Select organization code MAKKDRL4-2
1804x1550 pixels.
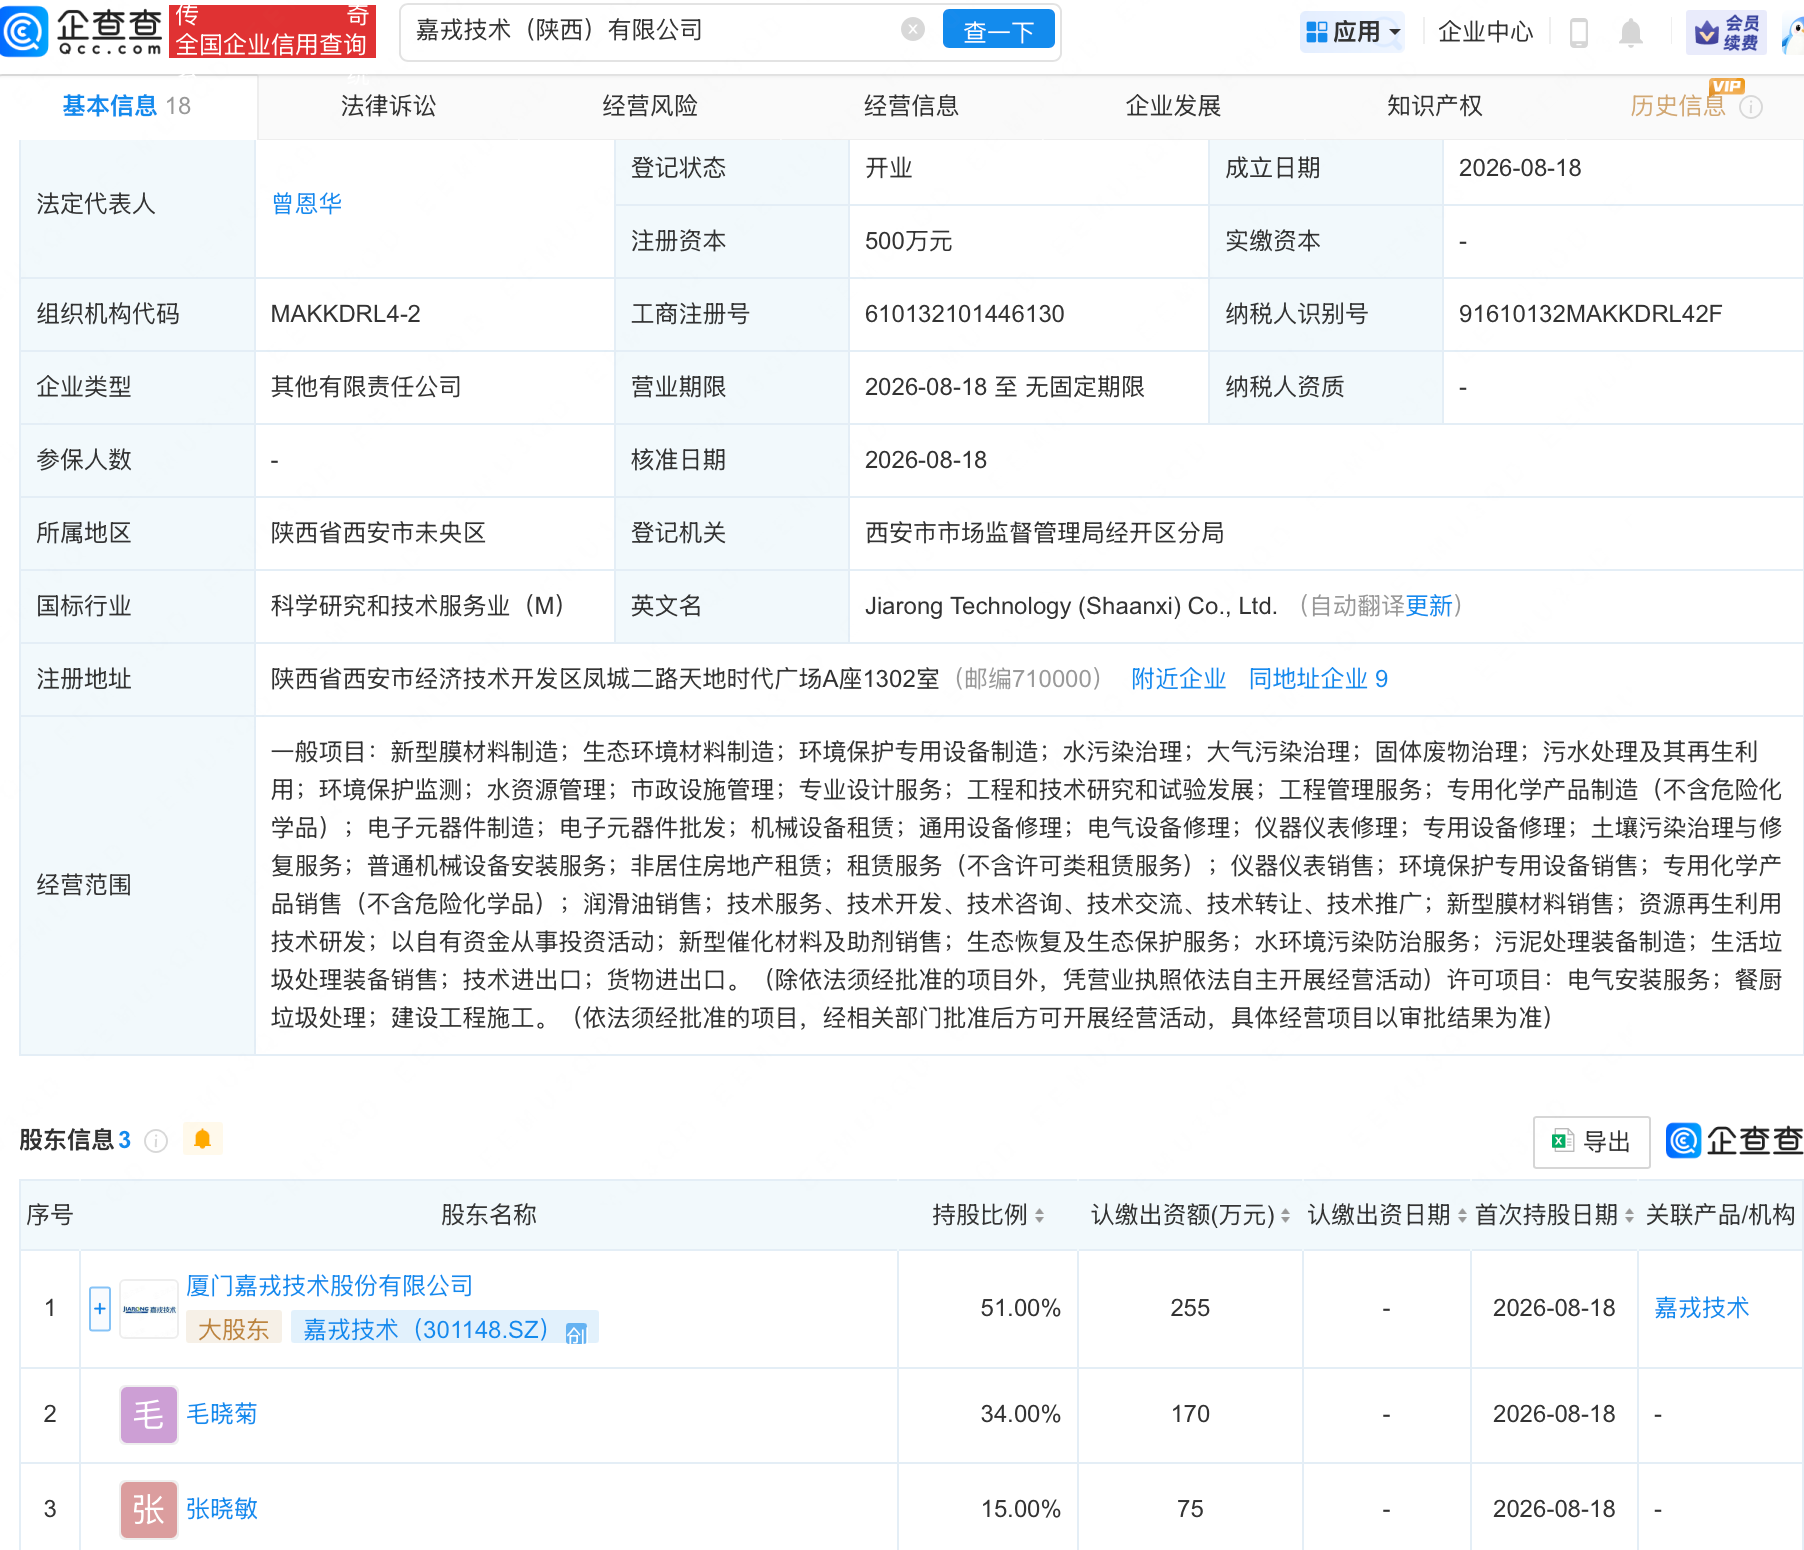coord(345,314)
